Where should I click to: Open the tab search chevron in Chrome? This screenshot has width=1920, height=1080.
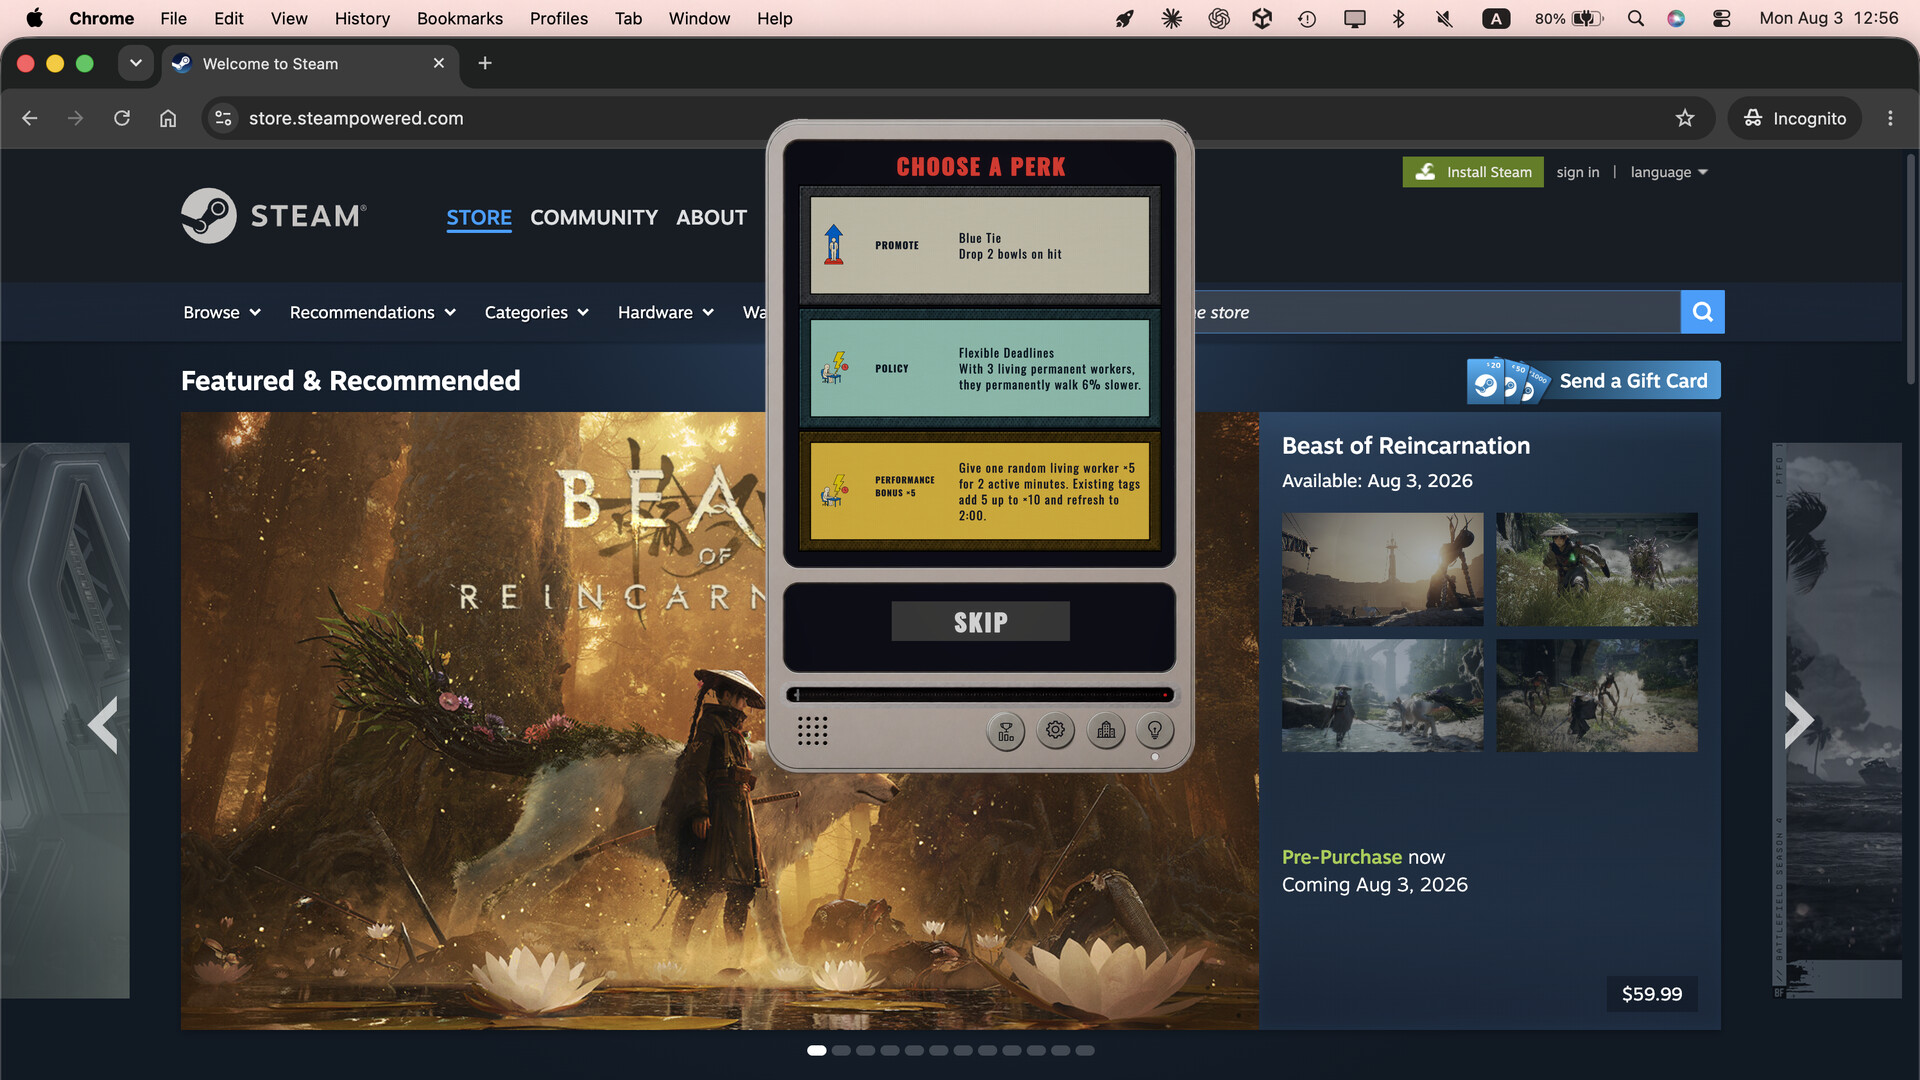(x=135, y=63)
